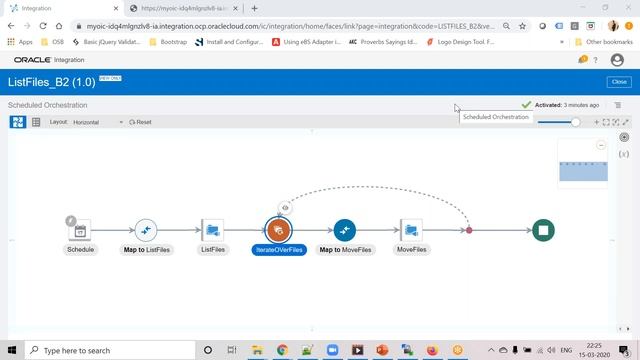This screenshot has height=360, width=640.
Task: Open the Basic jQuery Validat... bookmark
Action: point(107,42)
